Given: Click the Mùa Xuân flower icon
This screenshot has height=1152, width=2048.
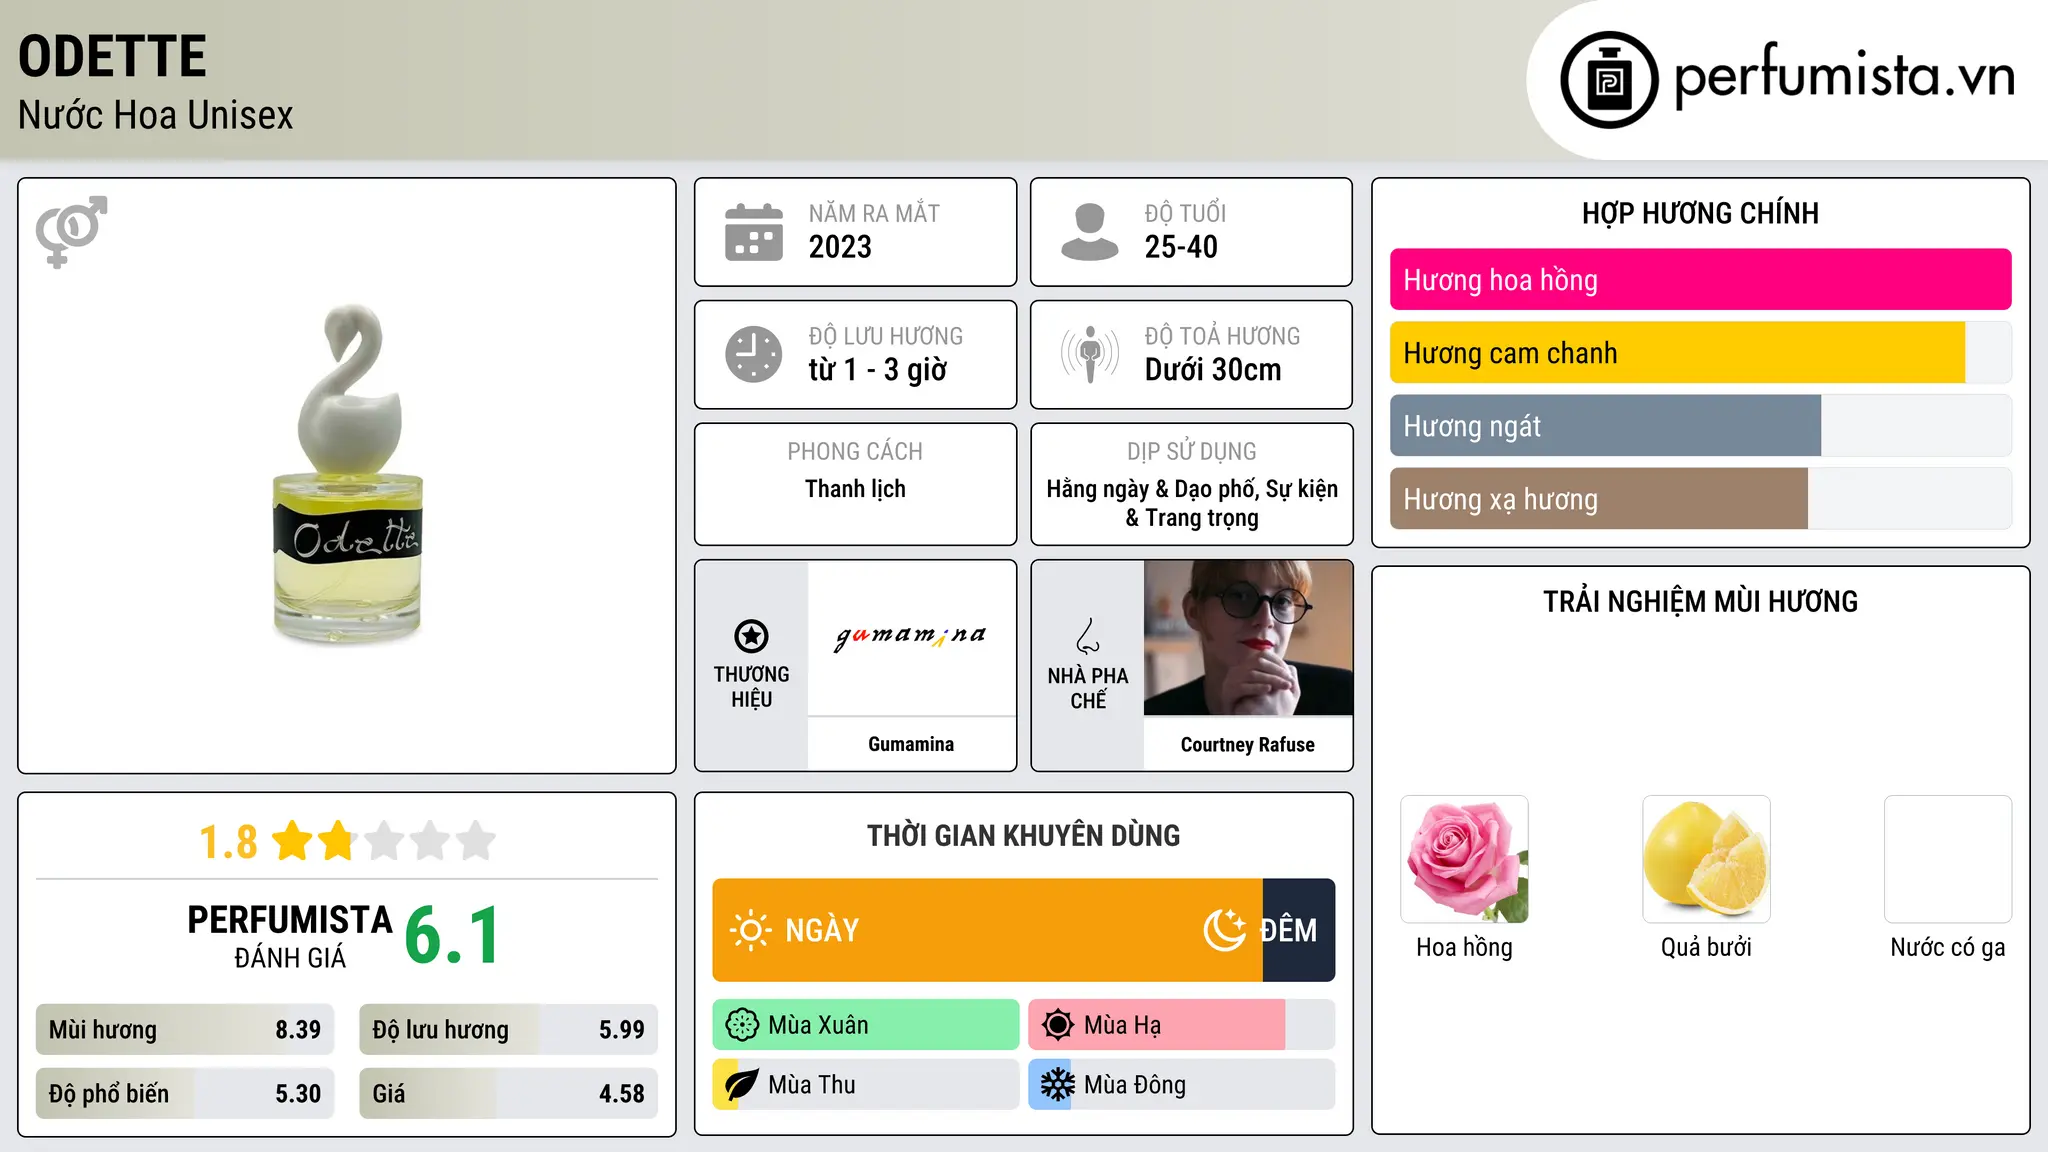Looking at the screenshot, I should [742, 1025].
